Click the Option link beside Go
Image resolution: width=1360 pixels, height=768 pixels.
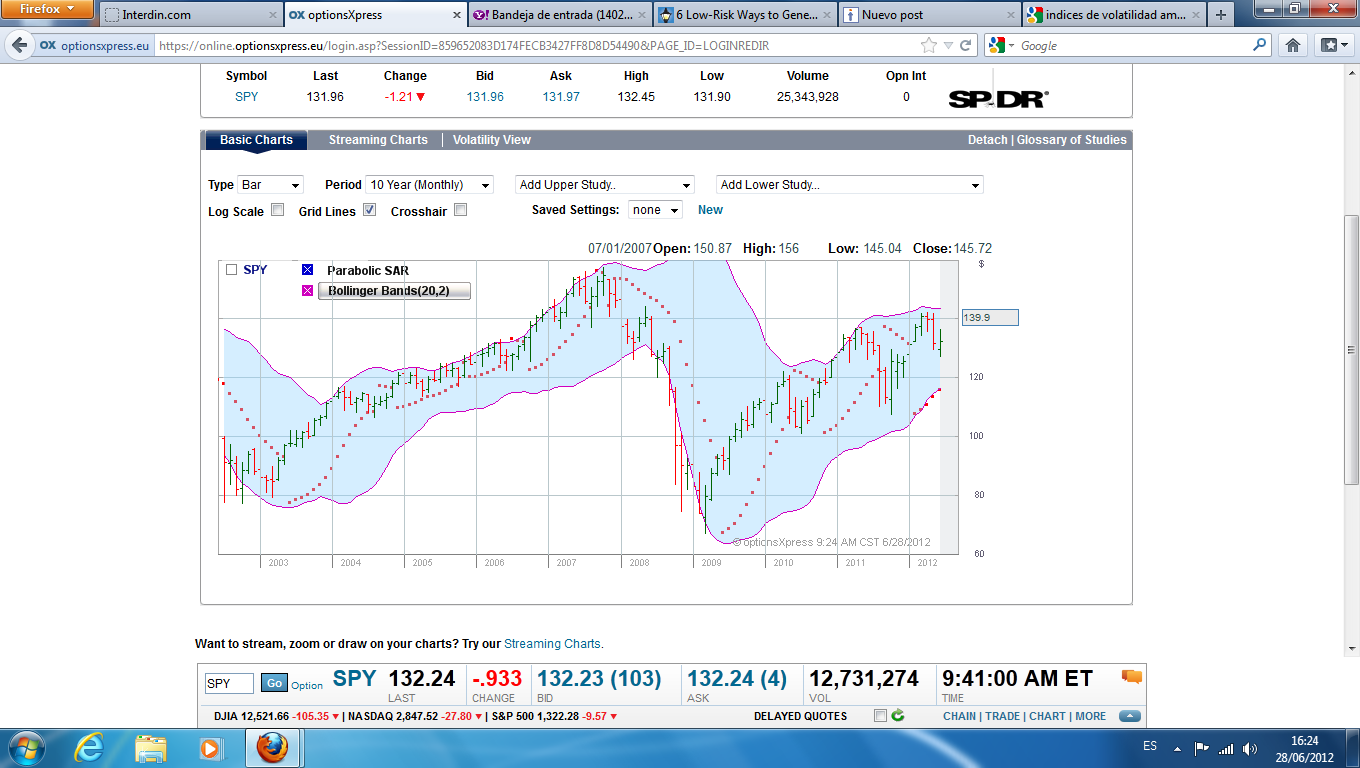pos(307,685)
